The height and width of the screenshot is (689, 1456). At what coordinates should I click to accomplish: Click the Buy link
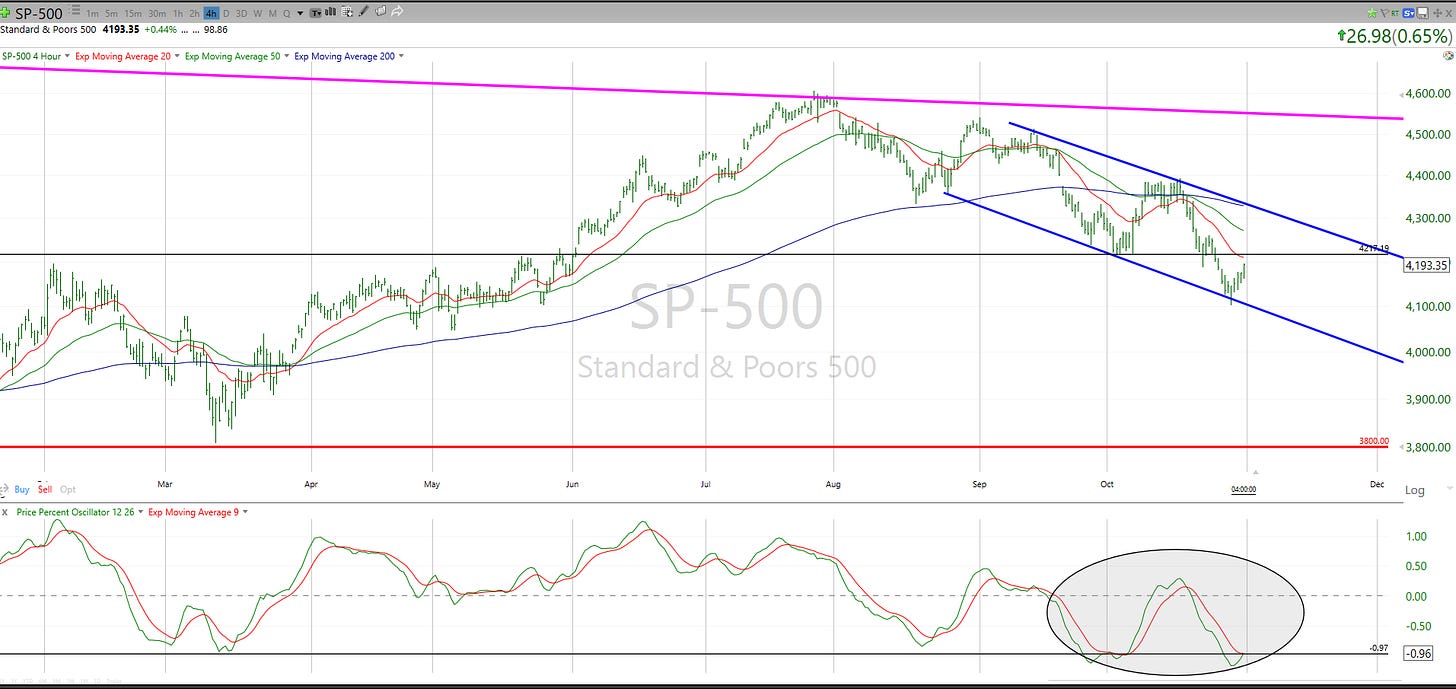[x=22, y=490]
